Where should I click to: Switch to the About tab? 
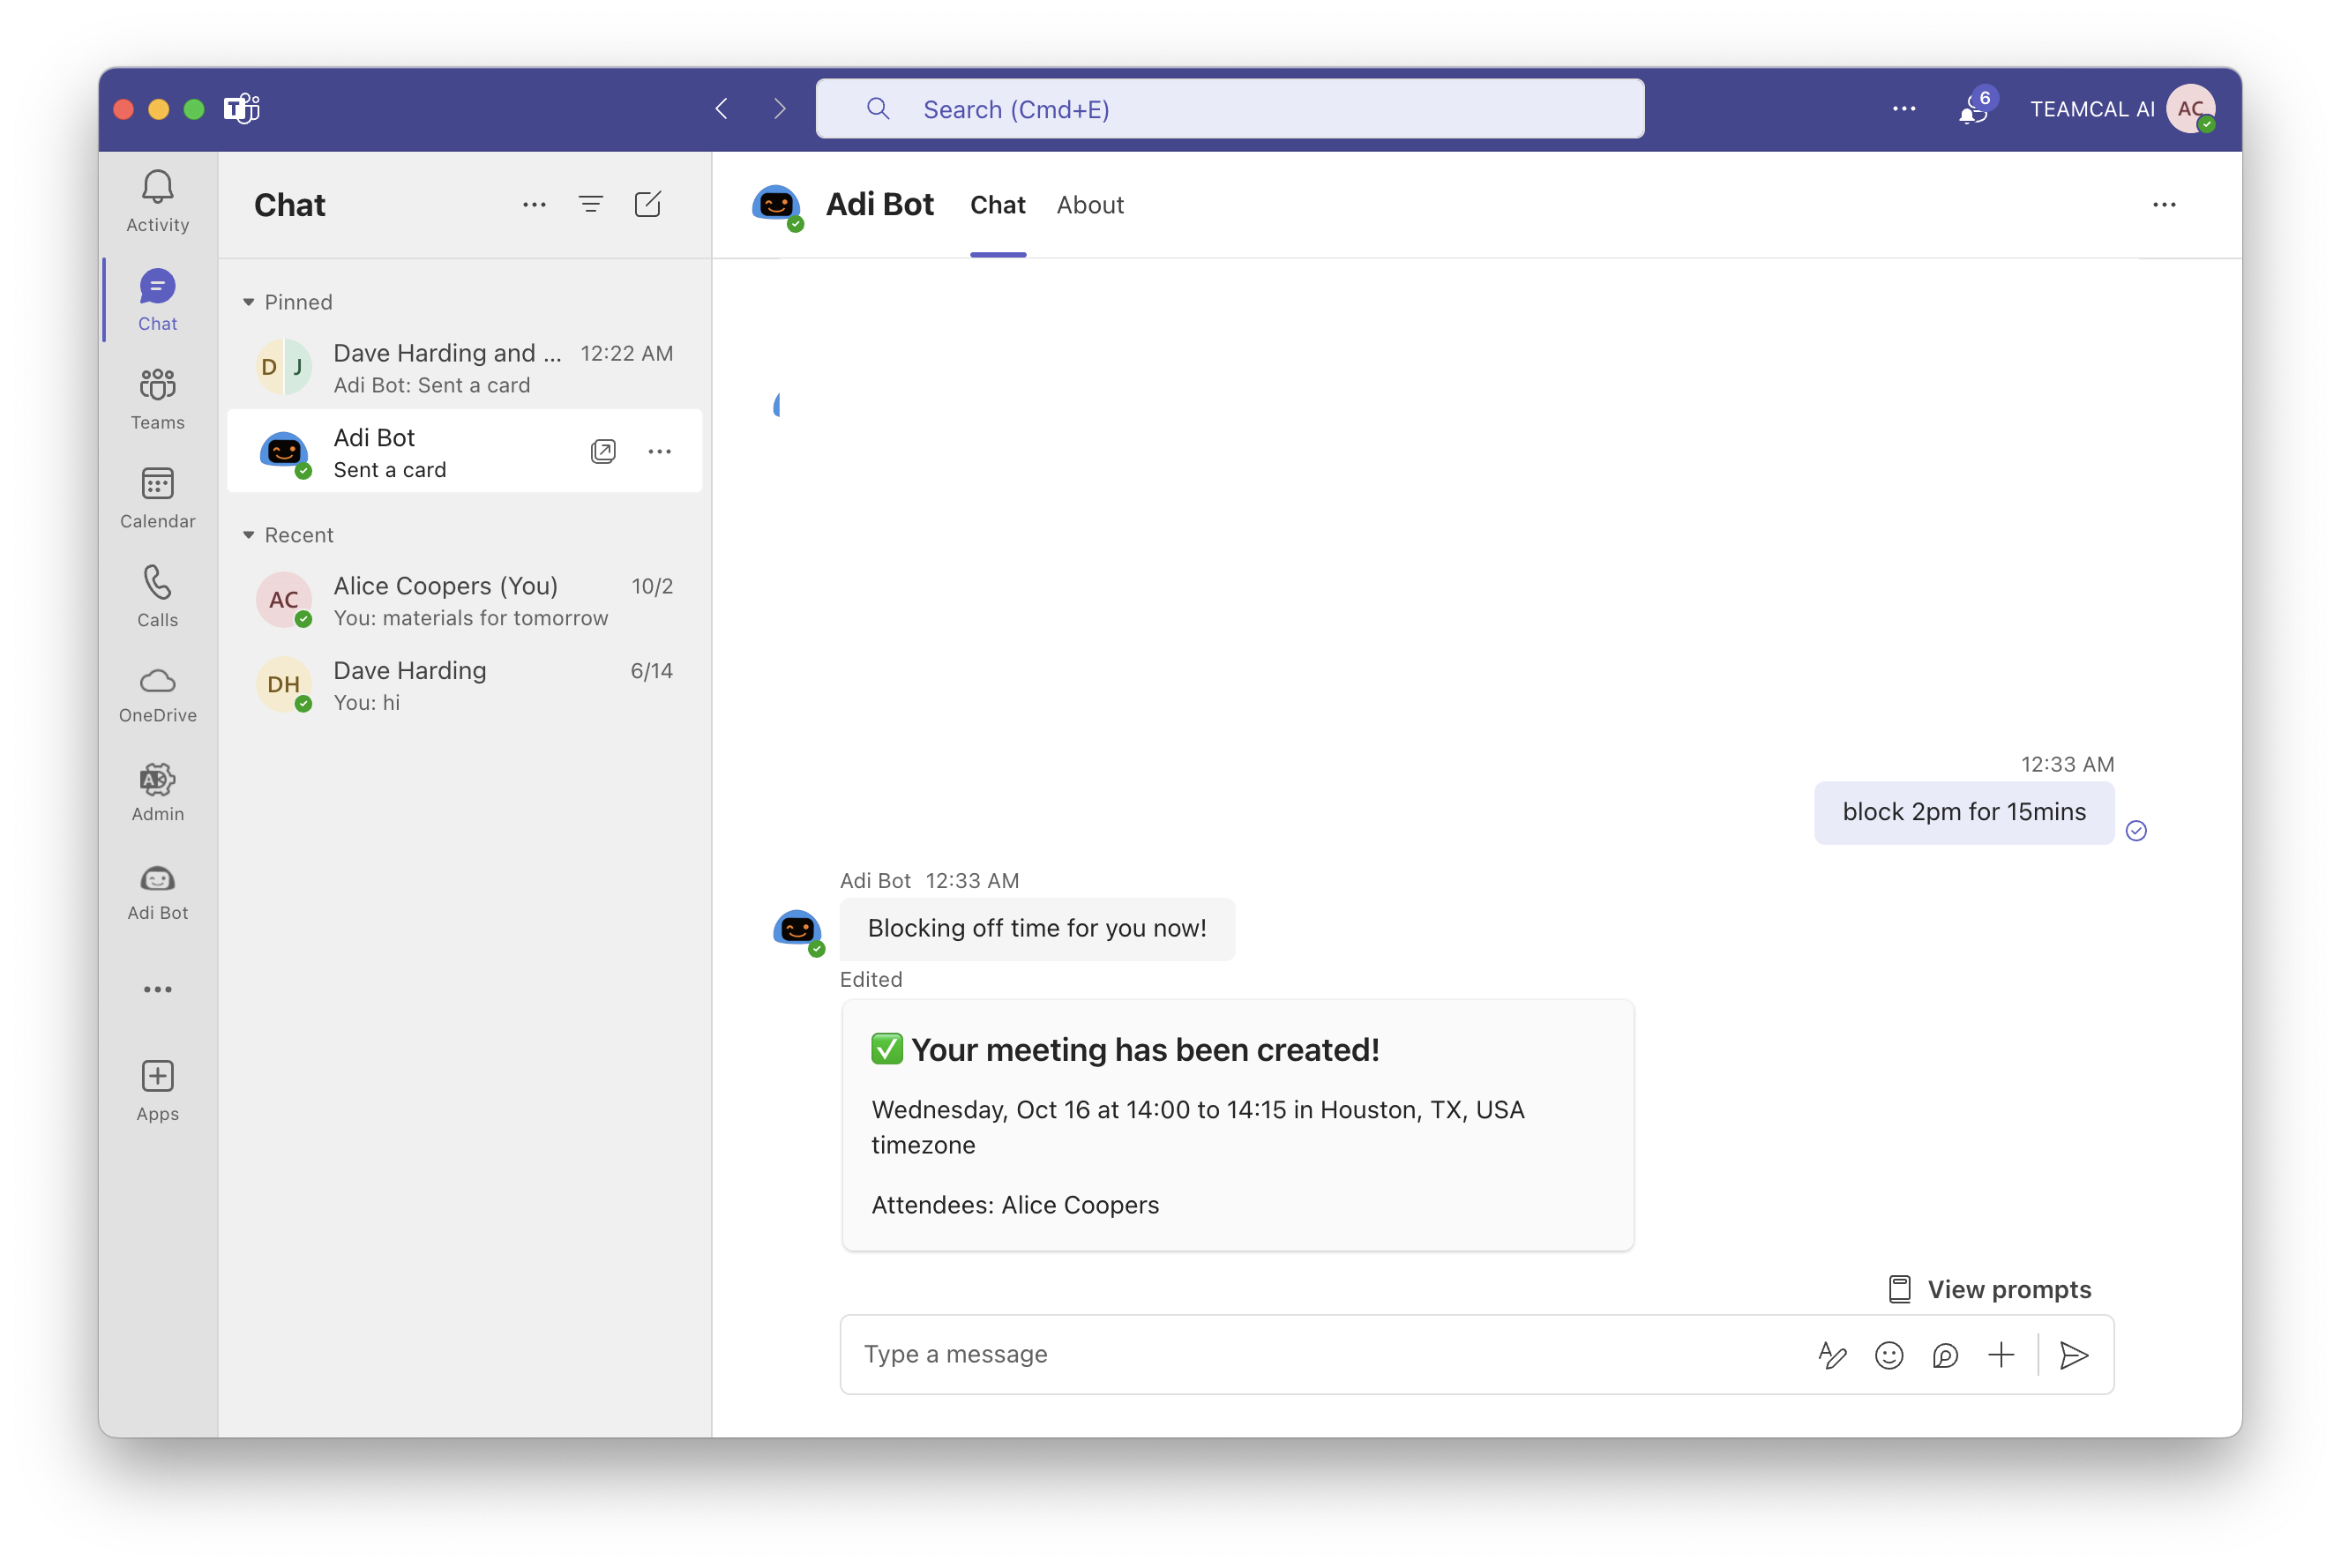coord(1089,205)
